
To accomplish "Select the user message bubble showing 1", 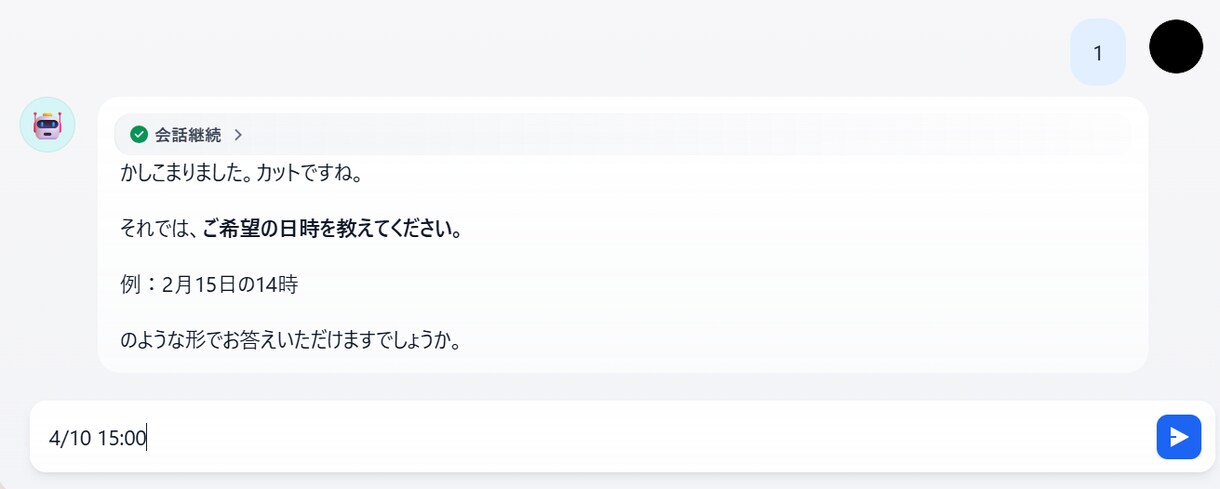I will [1098, 52].
